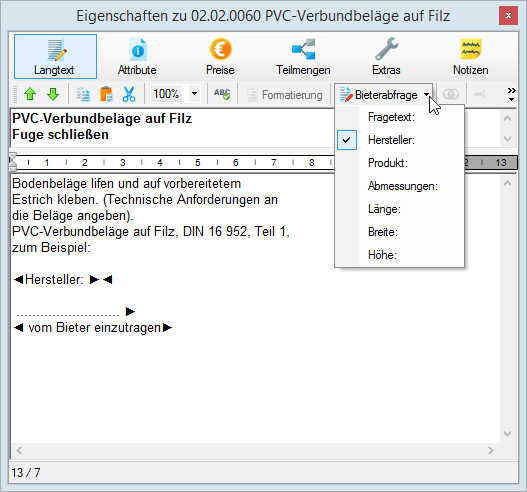
Task: Click the line mentioning DIN 16 952
Action: coord(151,232)
